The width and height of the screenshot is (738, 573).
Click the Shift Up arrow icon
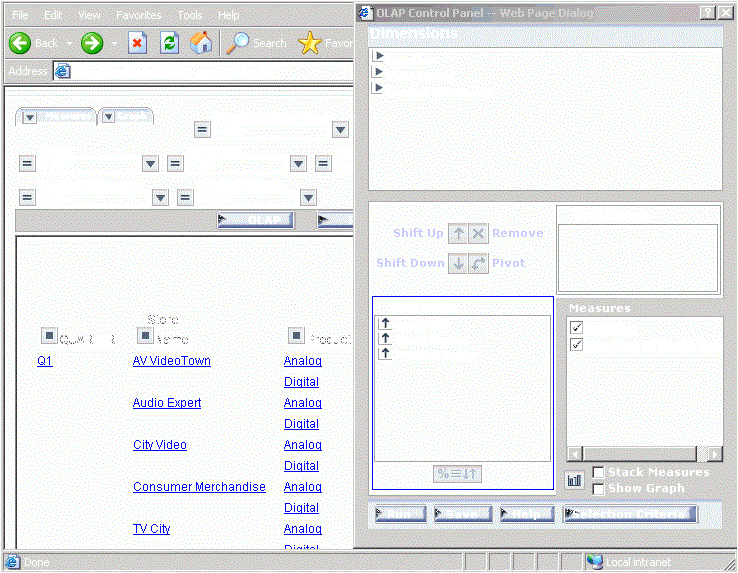(458, 233)
